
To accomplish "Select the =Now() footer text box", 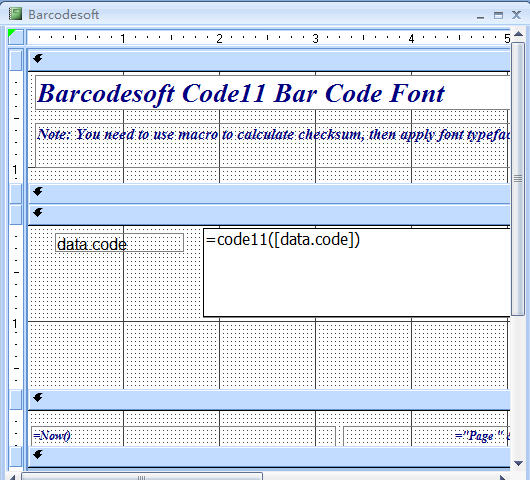I will [x=183, y=436].
